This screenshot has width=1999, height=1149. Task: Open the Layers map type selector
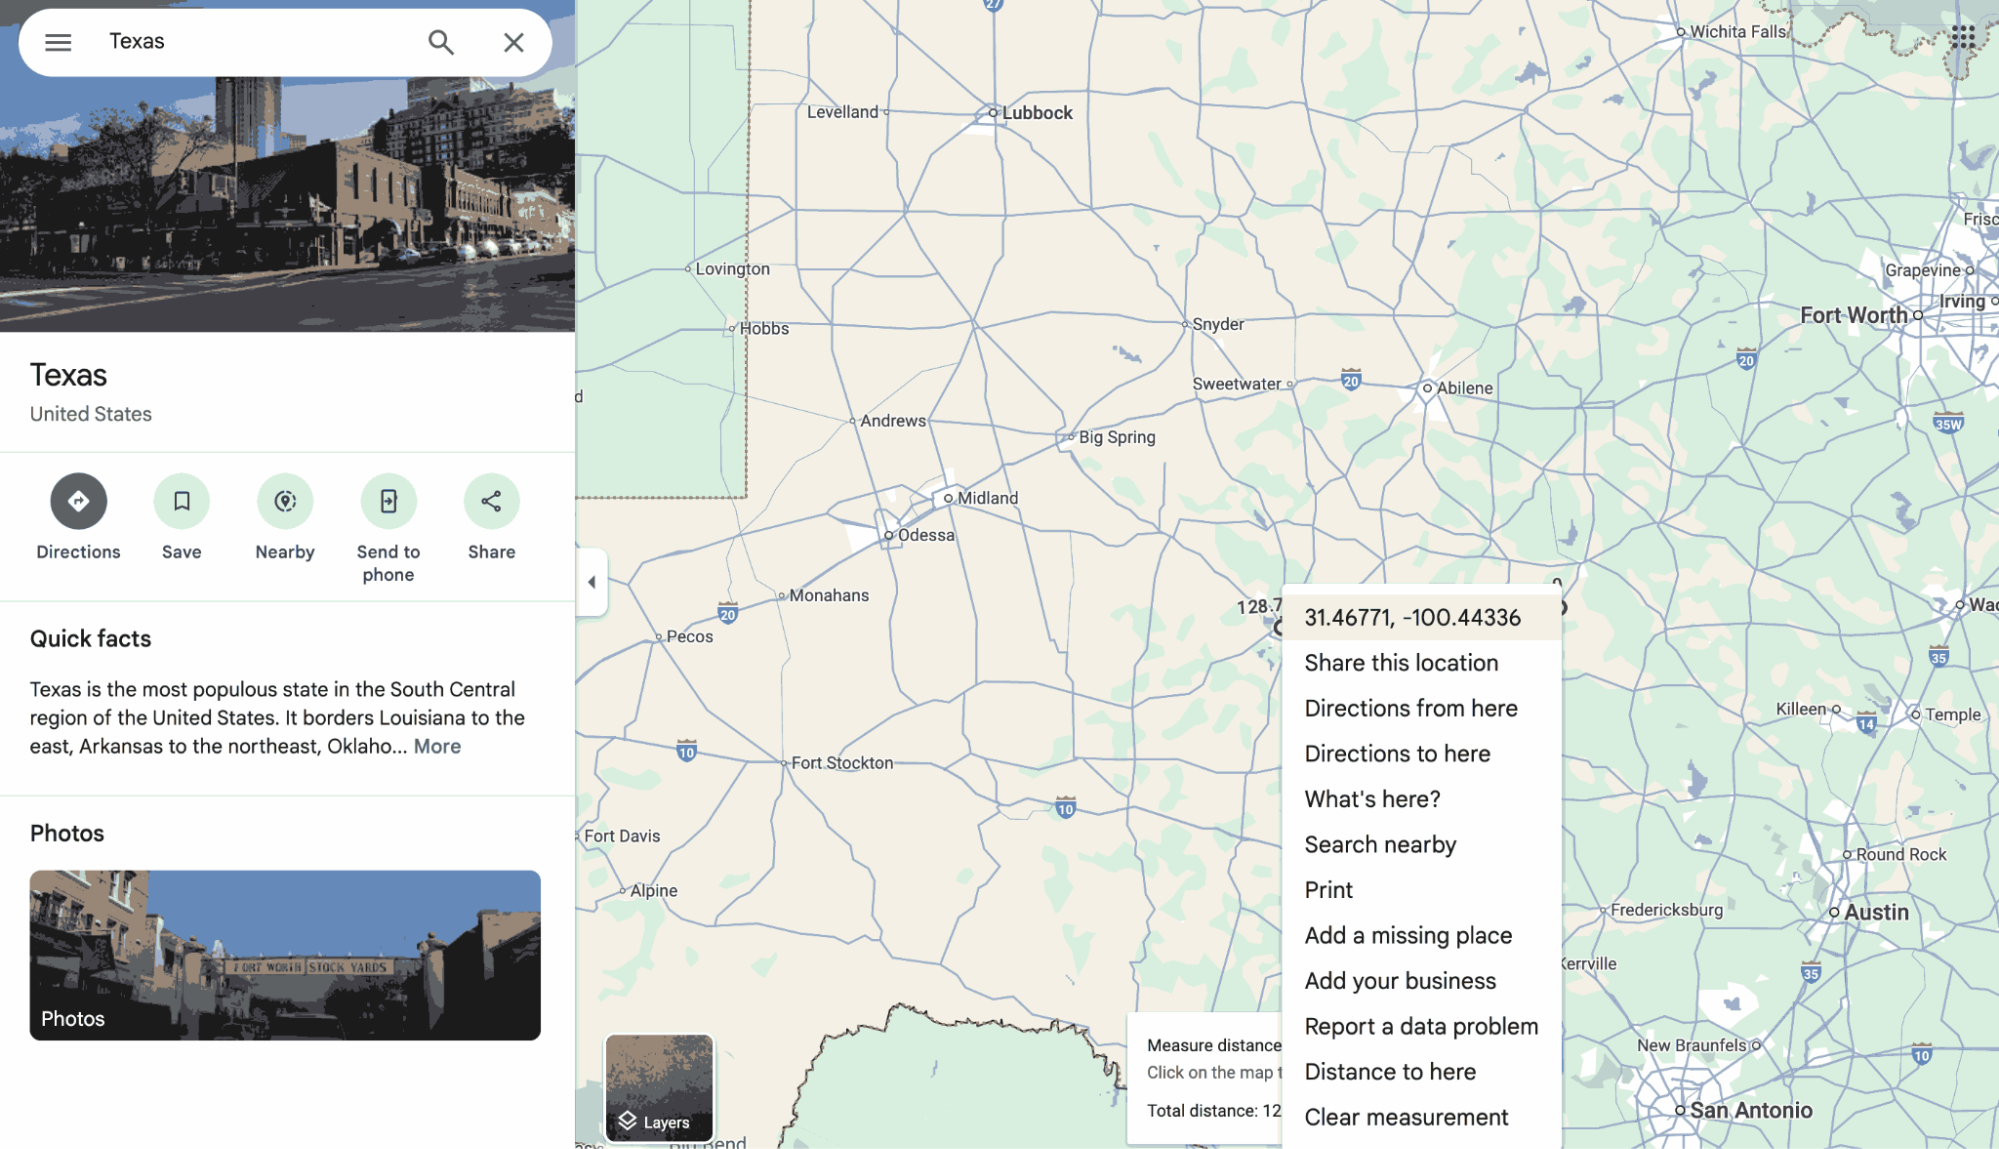pyautogui.click(x=659, y=1087)
